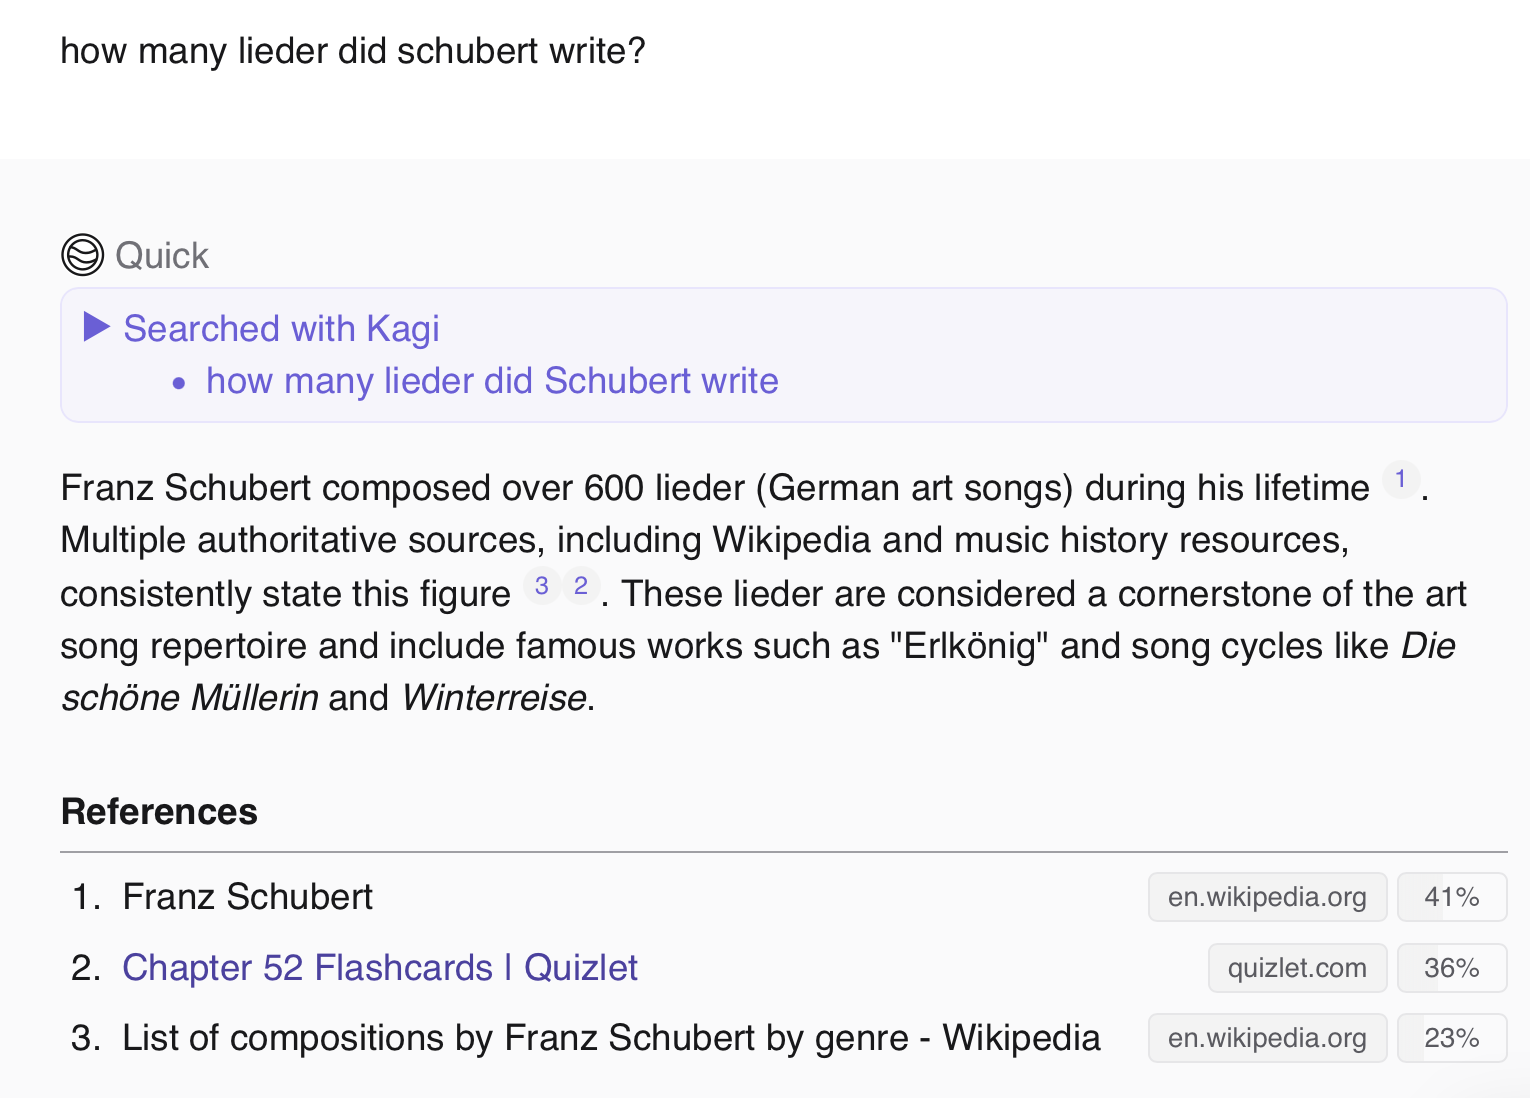The width and height of the screenshot is (1530, 1098).
Task: Click the 41% relevance indicator
Action: [x=1451, y=897]
